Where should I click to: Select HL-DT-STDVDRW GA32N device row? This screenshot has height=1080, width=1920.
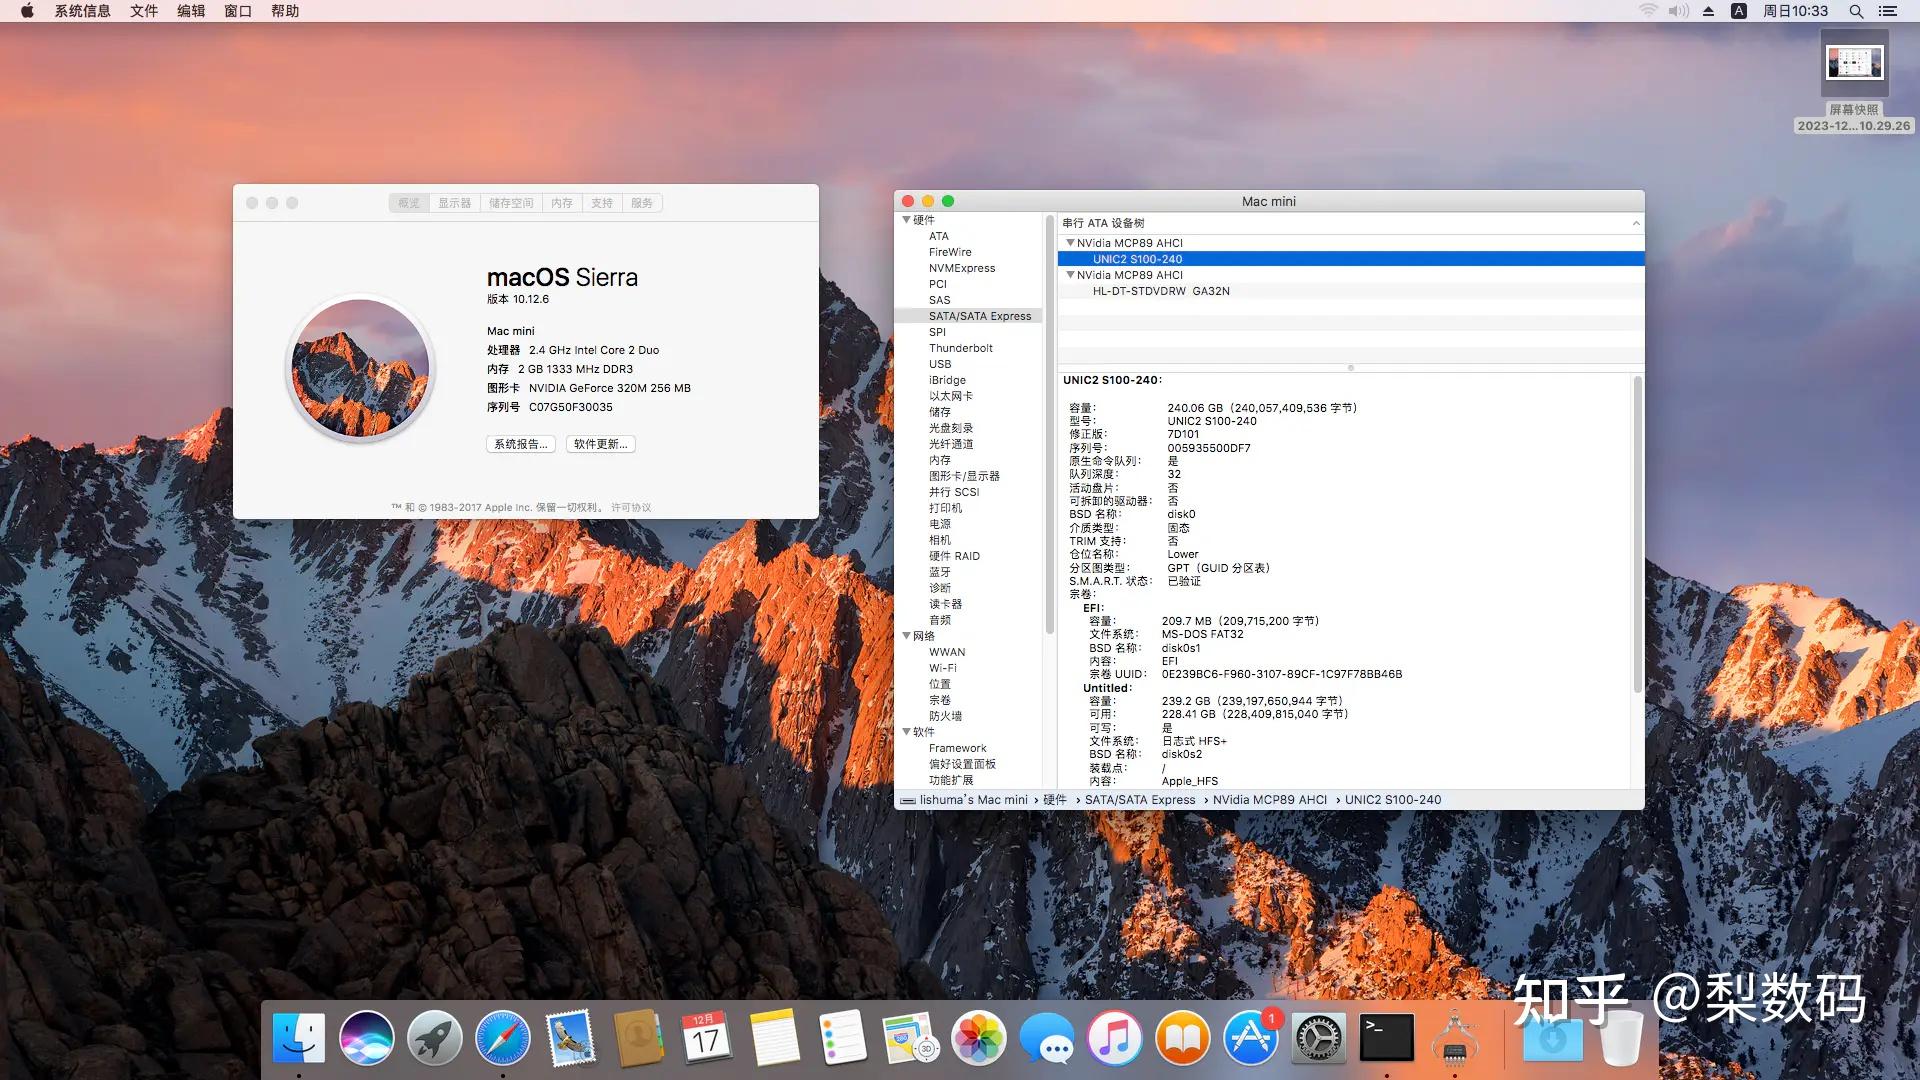click(1351, 291)
